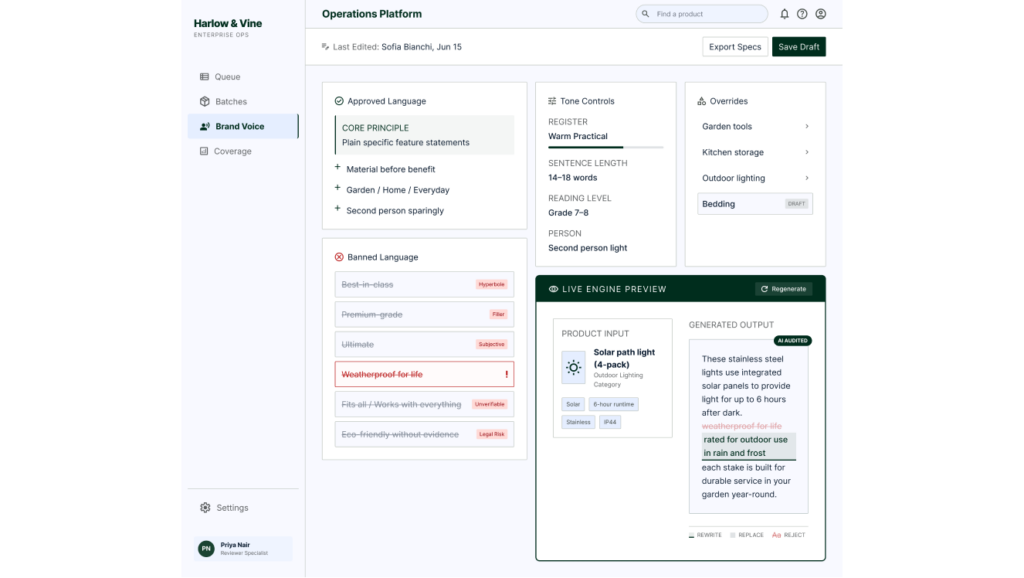Screen dimensions: 1024x578
Task: Open Priya Nair profile card
Action: (243, 549)
